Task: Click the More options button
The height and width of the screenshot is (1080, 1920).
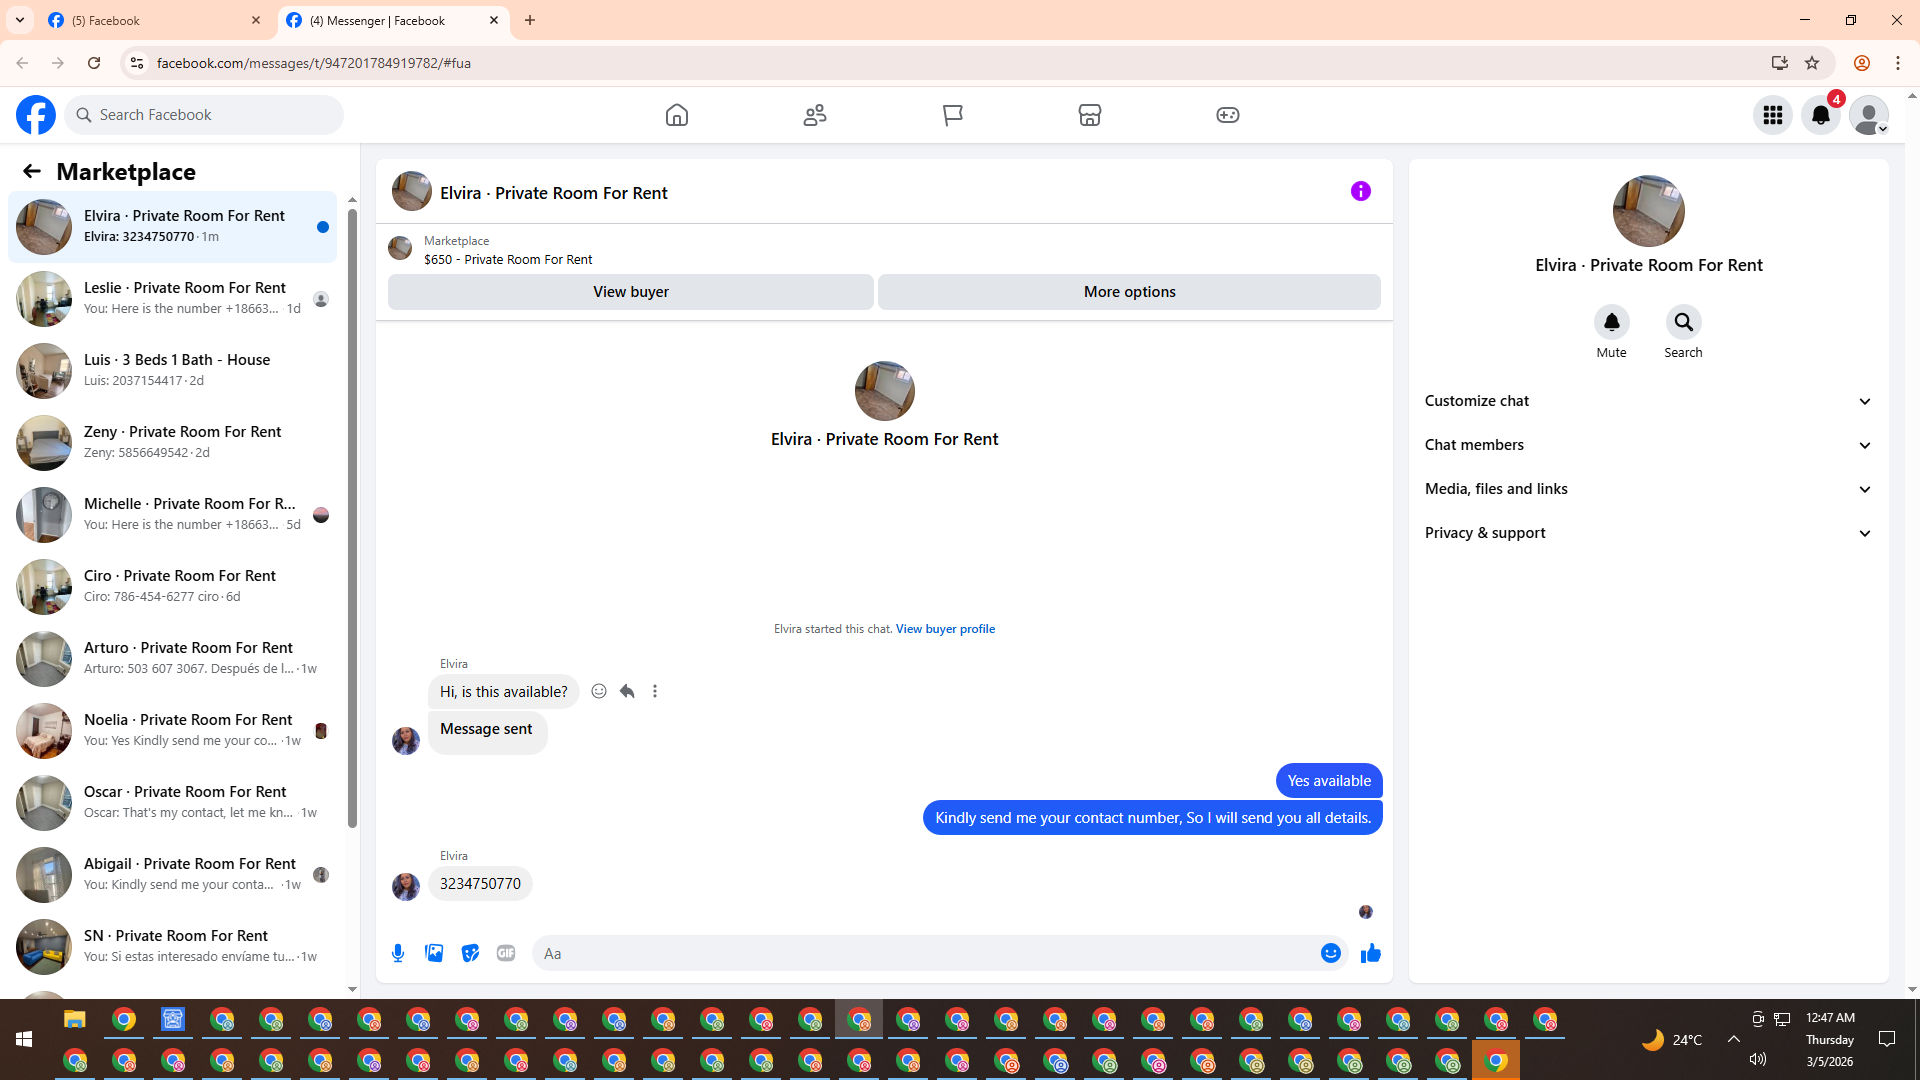Action: pos(1130,292)
